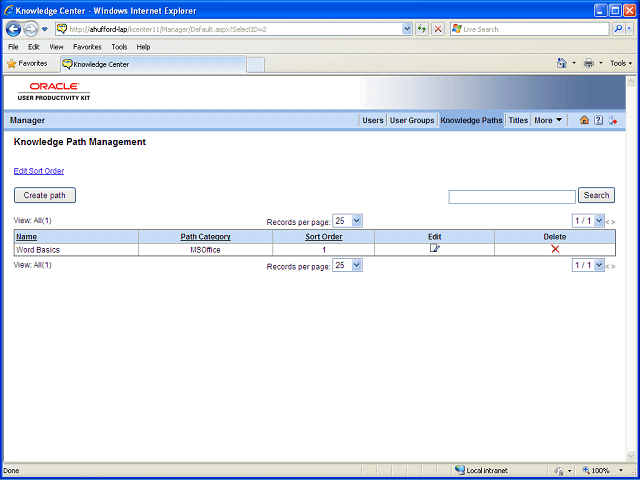
Task: Open the search provider dropdown arrow
Action: (629, 29)
